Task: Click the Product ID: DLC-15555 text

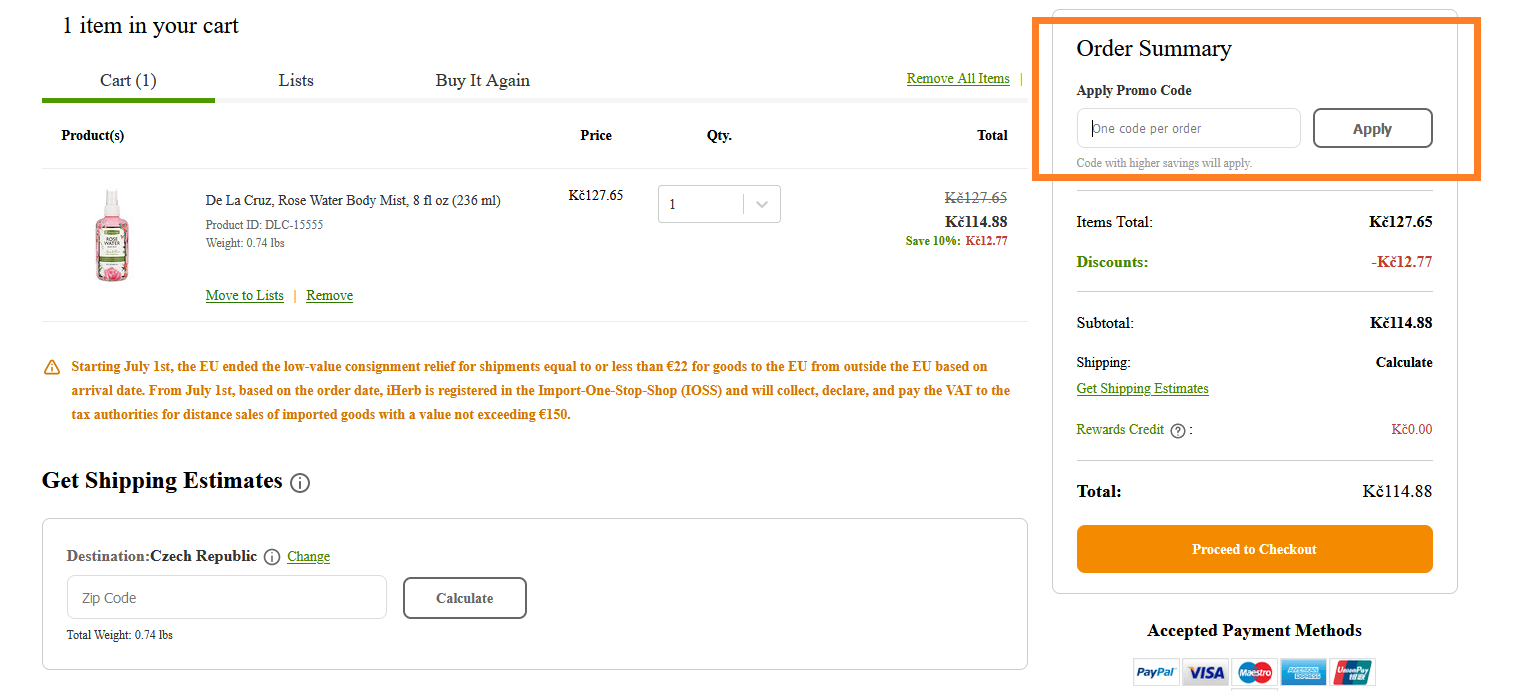Action: pos(264,225)
